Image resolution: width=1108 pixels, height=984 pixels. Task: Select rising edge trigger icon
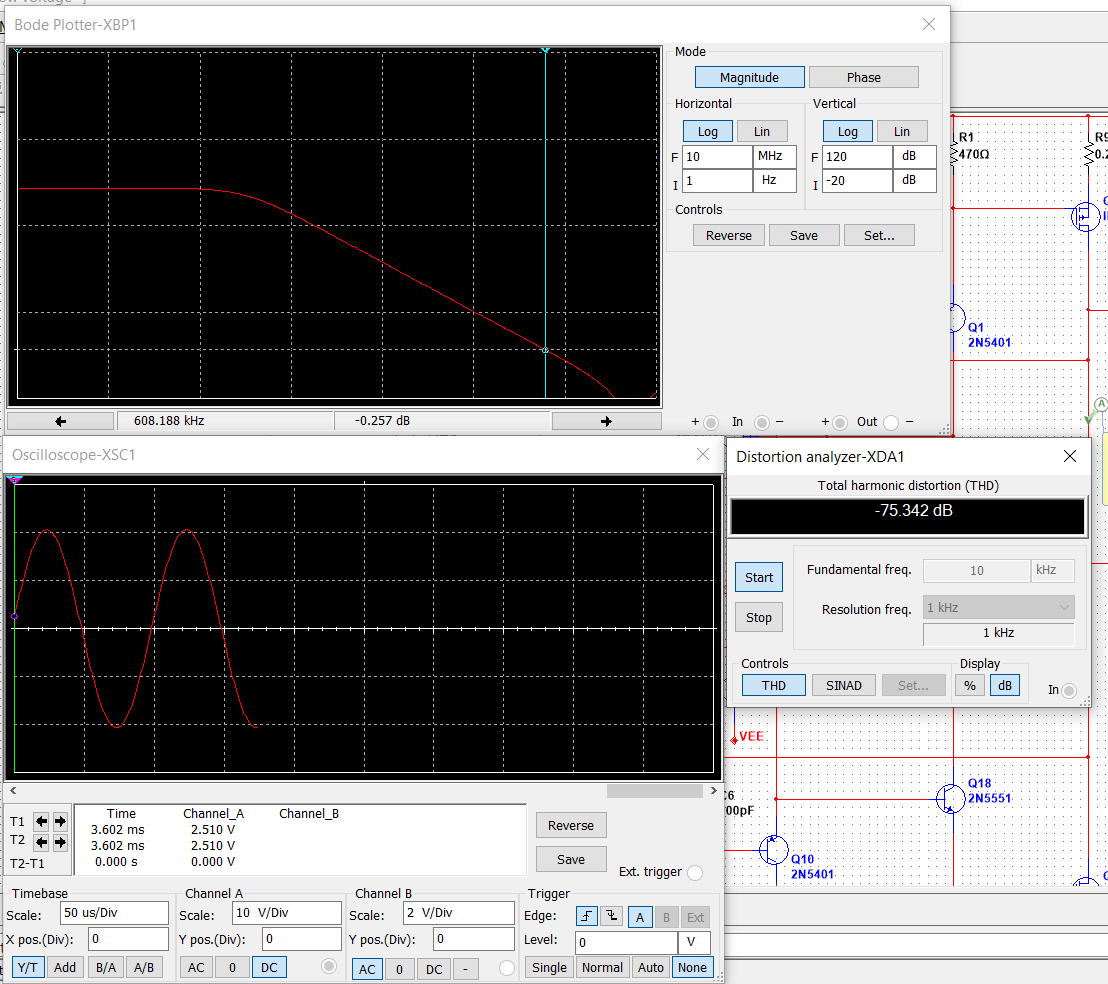tap(587, 917)
